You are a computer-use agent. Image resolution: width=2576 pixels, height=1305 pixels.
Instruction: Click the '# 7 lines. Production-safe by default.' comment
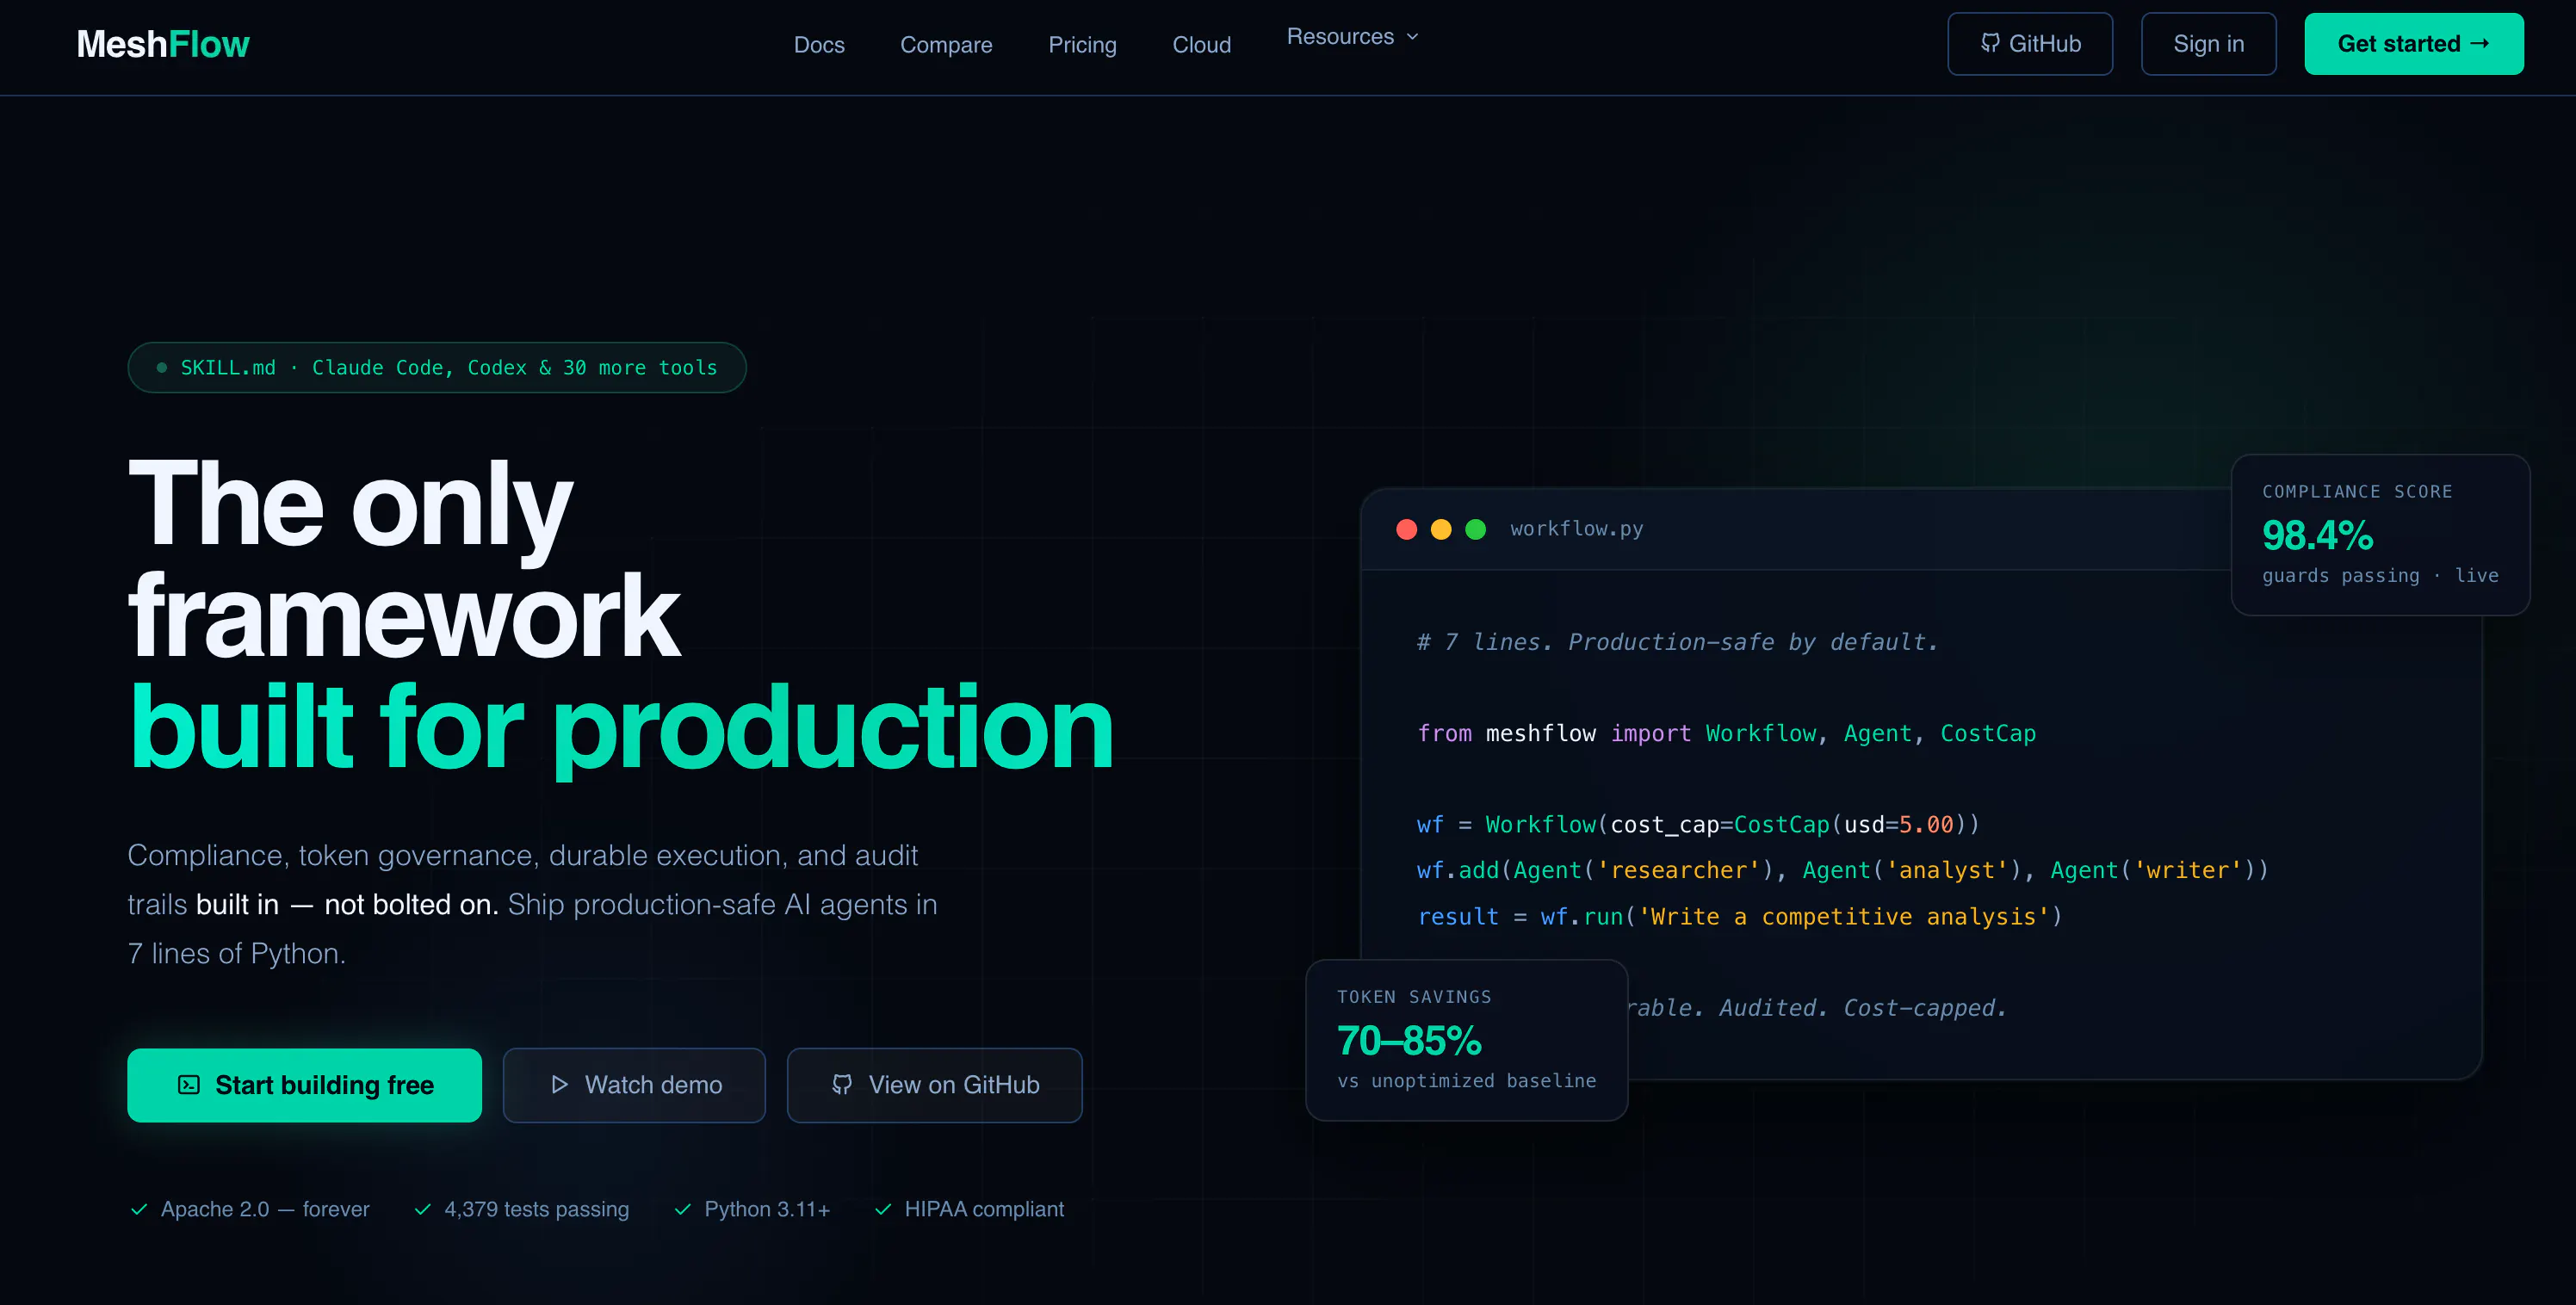pos(1677,642)
